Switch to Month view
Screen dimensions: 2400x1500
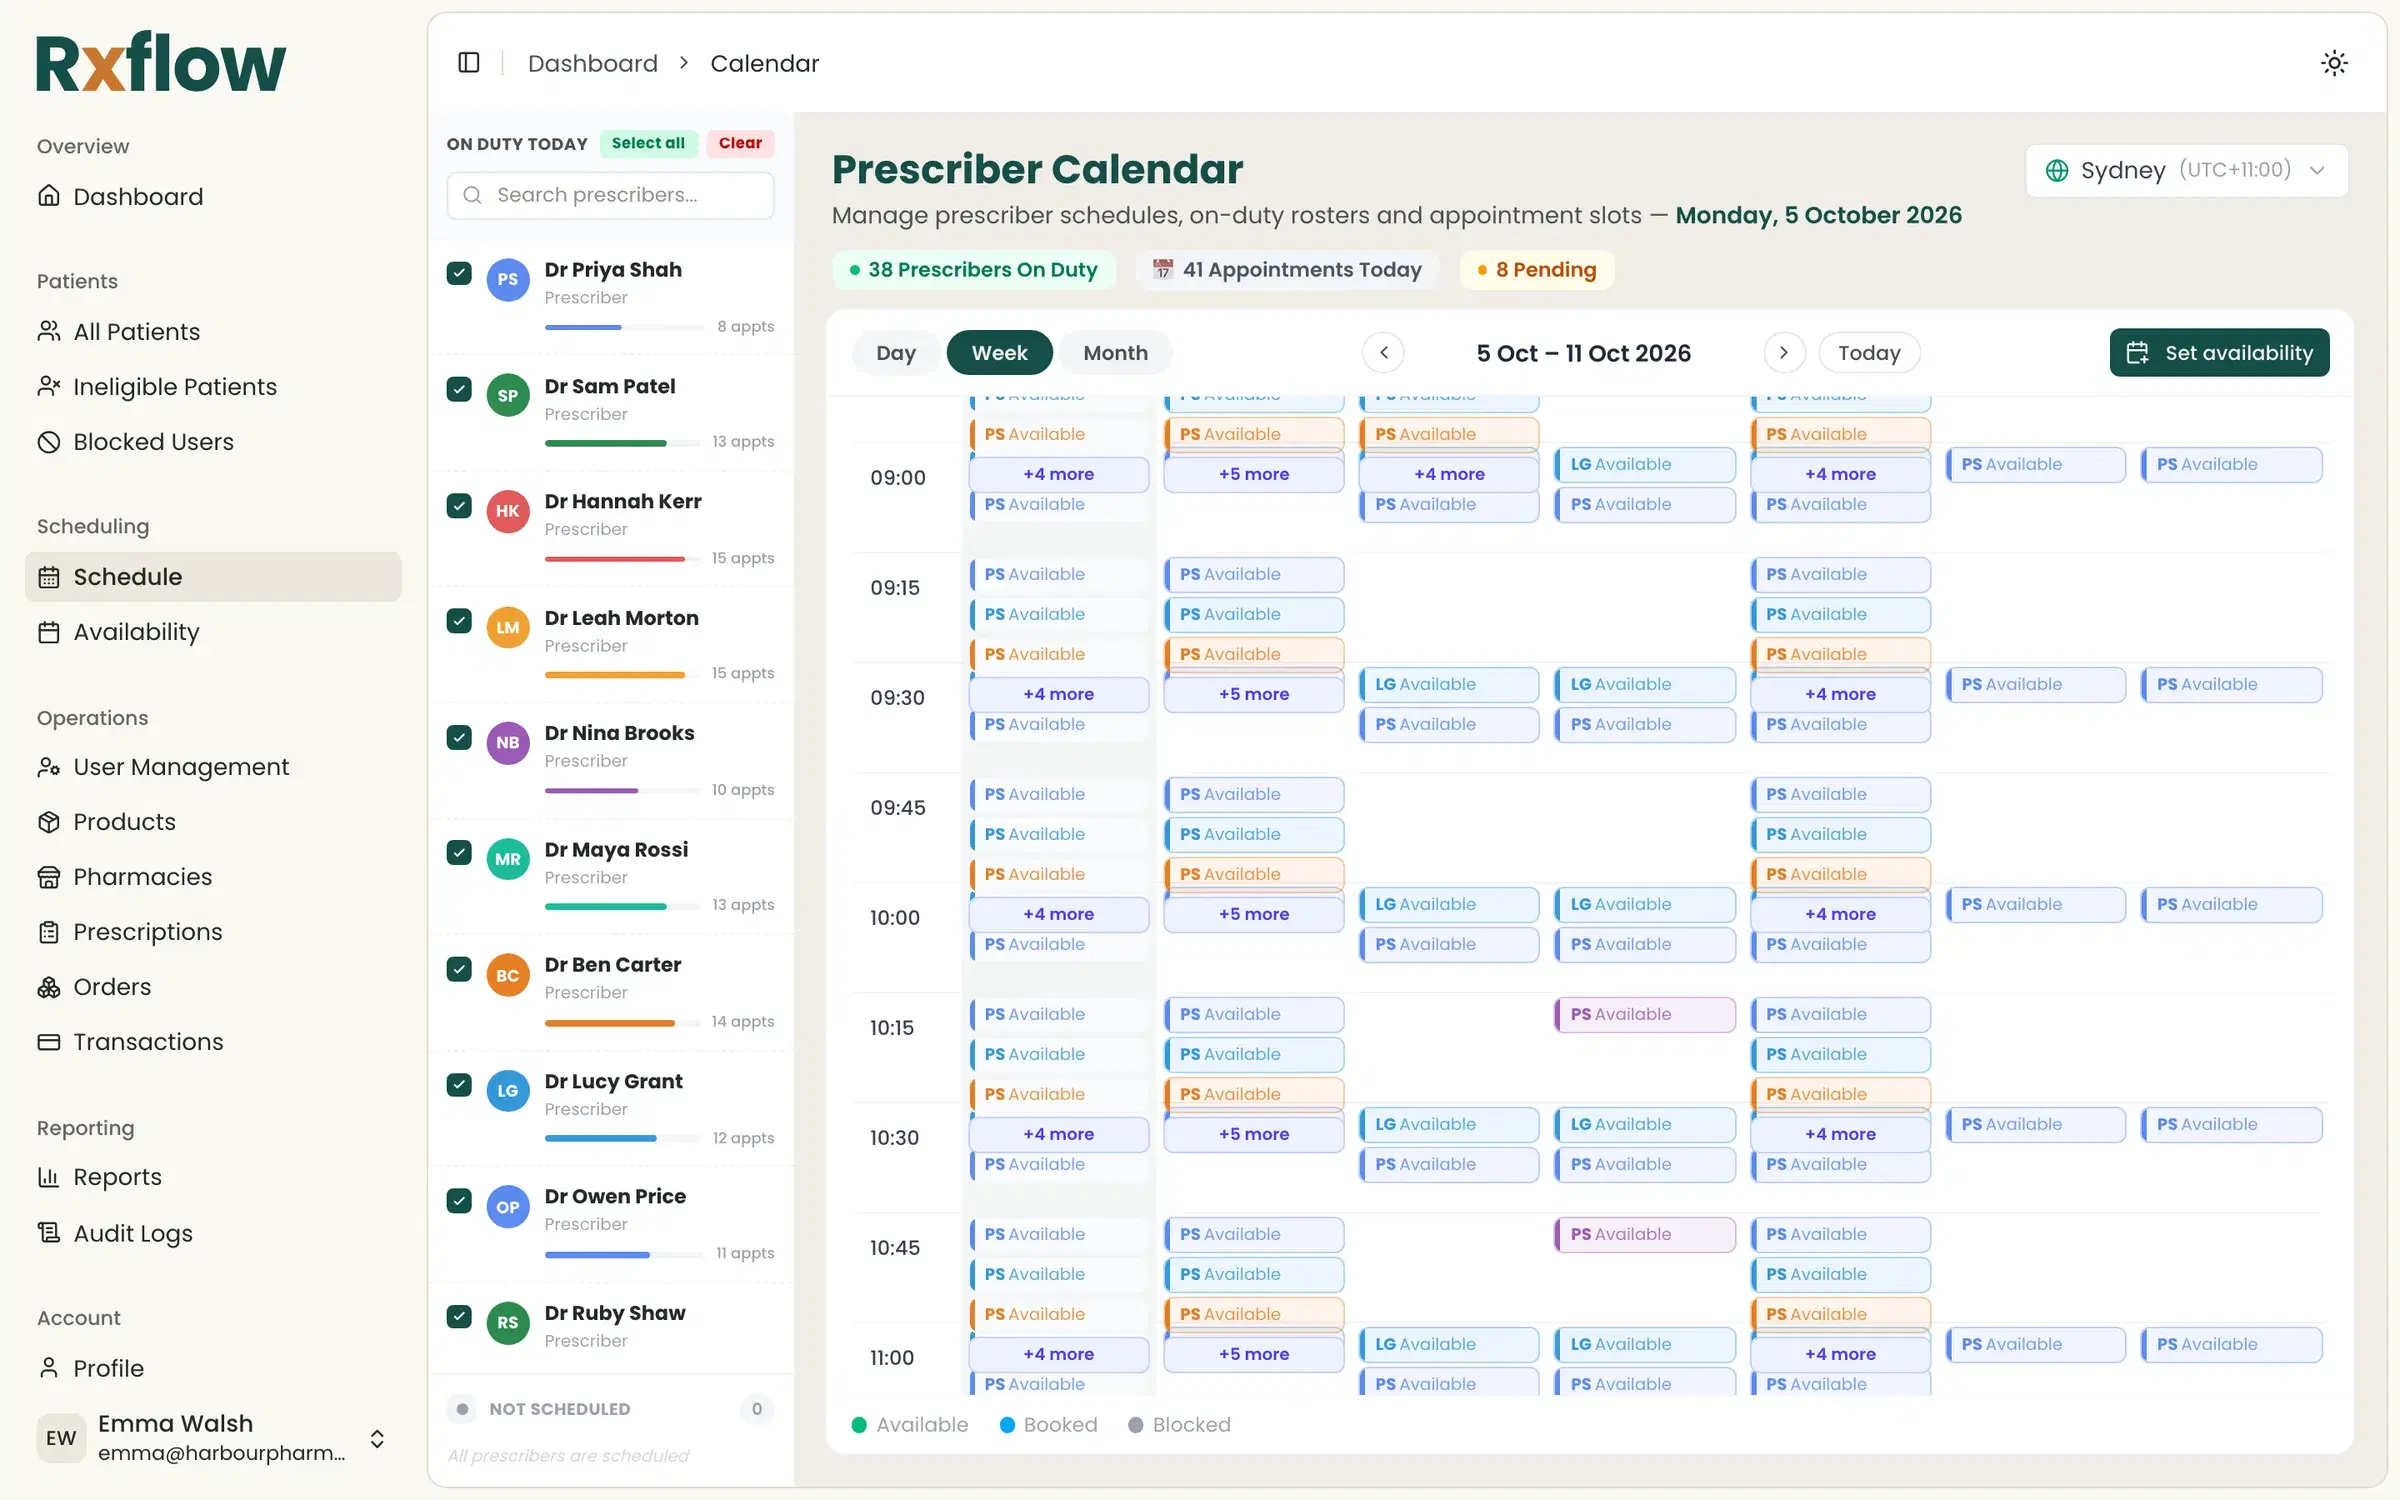1115,353
